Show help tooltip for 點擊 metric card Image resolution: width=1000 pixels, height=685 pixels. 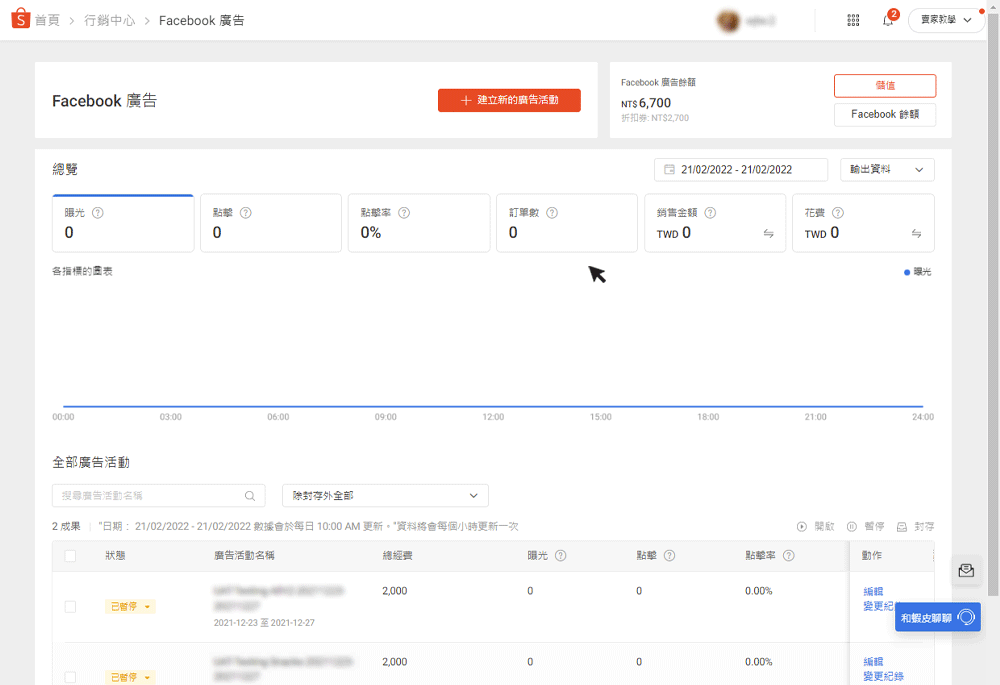click(246, 213)
